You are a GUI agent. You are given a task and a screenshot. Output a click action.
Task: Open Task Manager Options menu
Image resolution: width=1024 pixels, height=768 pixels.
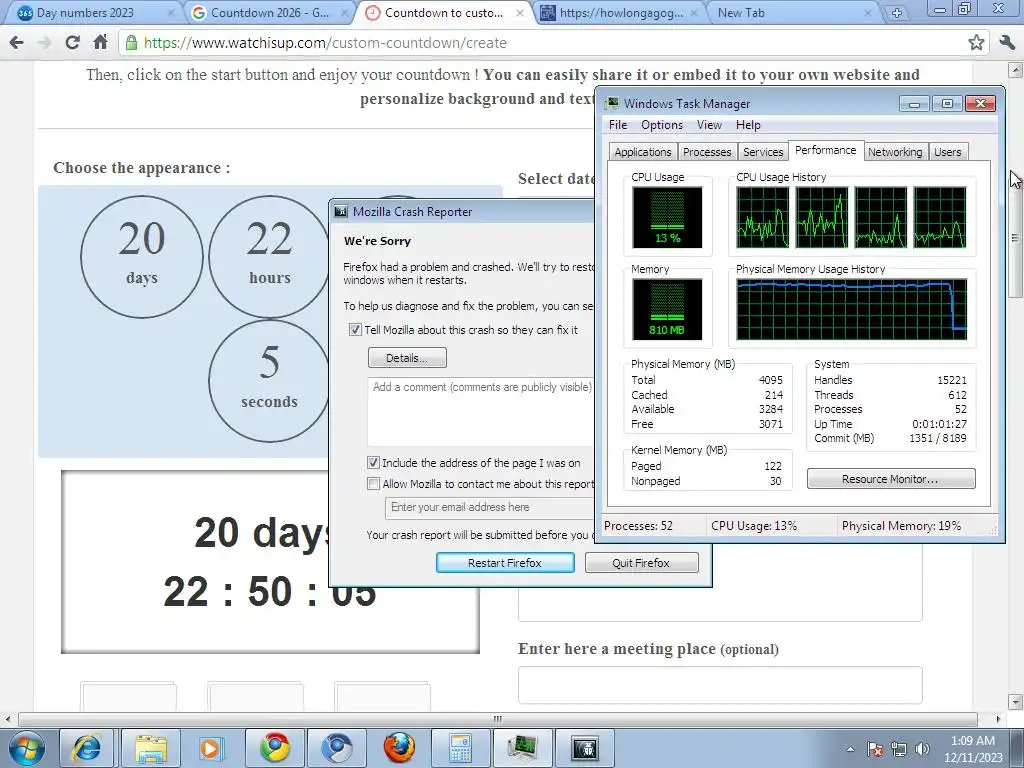662,125
